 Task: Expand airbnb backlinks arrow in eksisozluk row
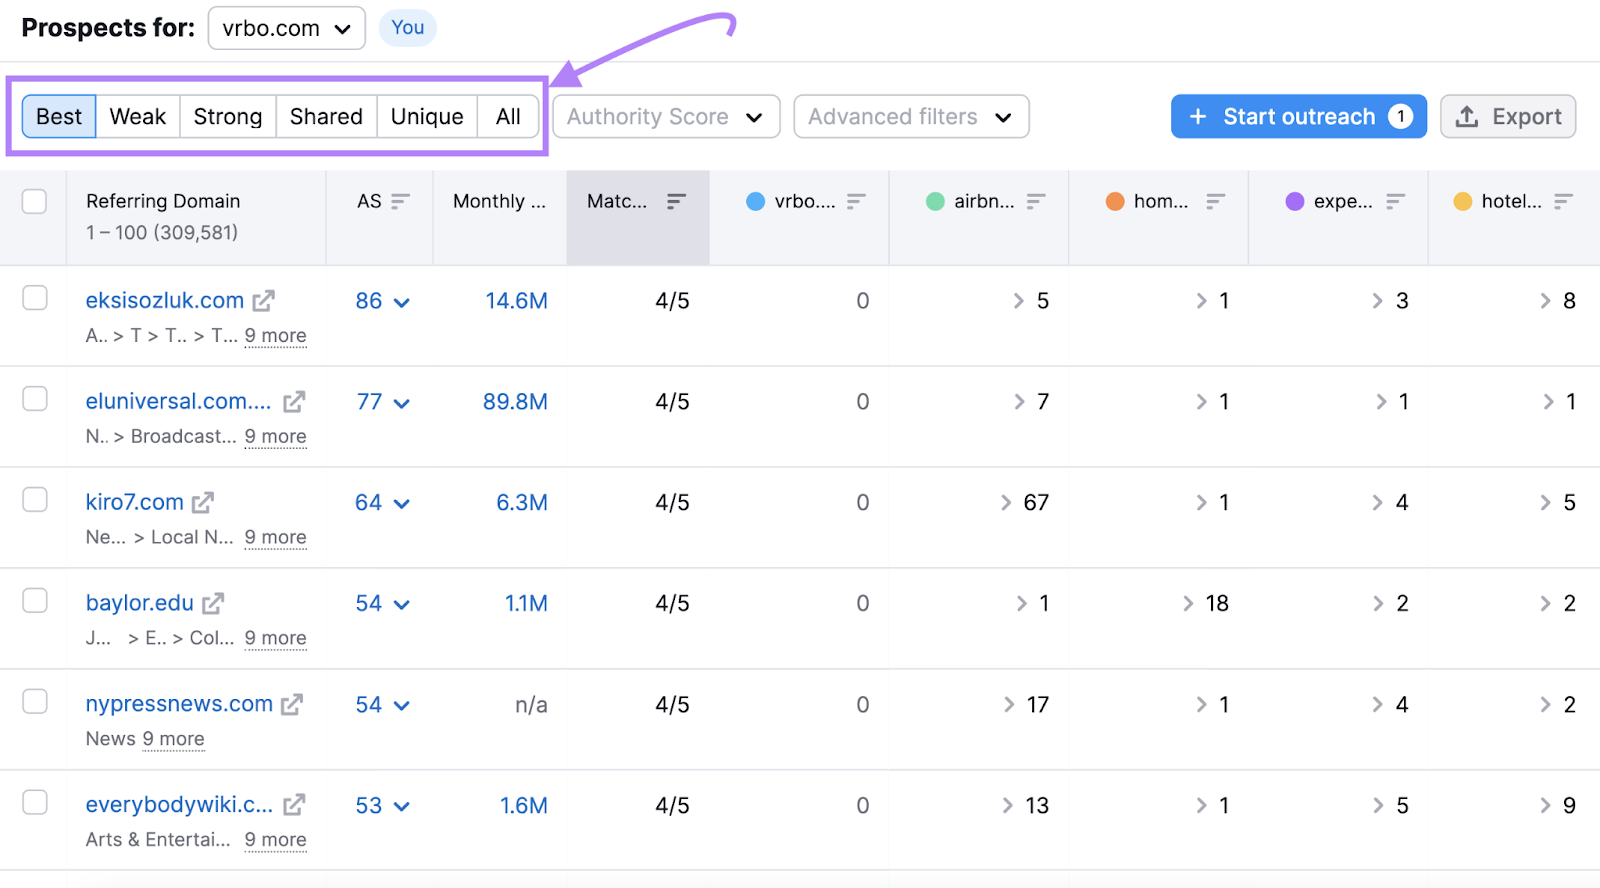point(1019,301)
